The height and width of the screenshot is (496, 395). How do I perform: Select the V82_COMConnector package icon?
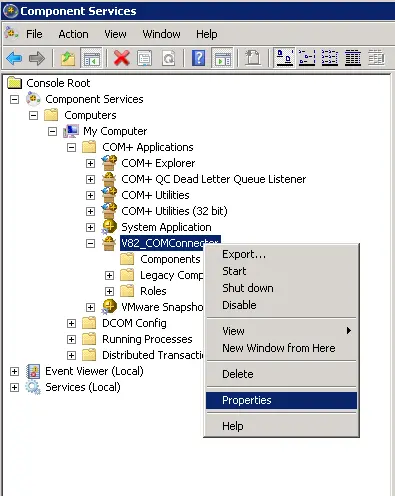pyautogui.click(x=109, y=243)
